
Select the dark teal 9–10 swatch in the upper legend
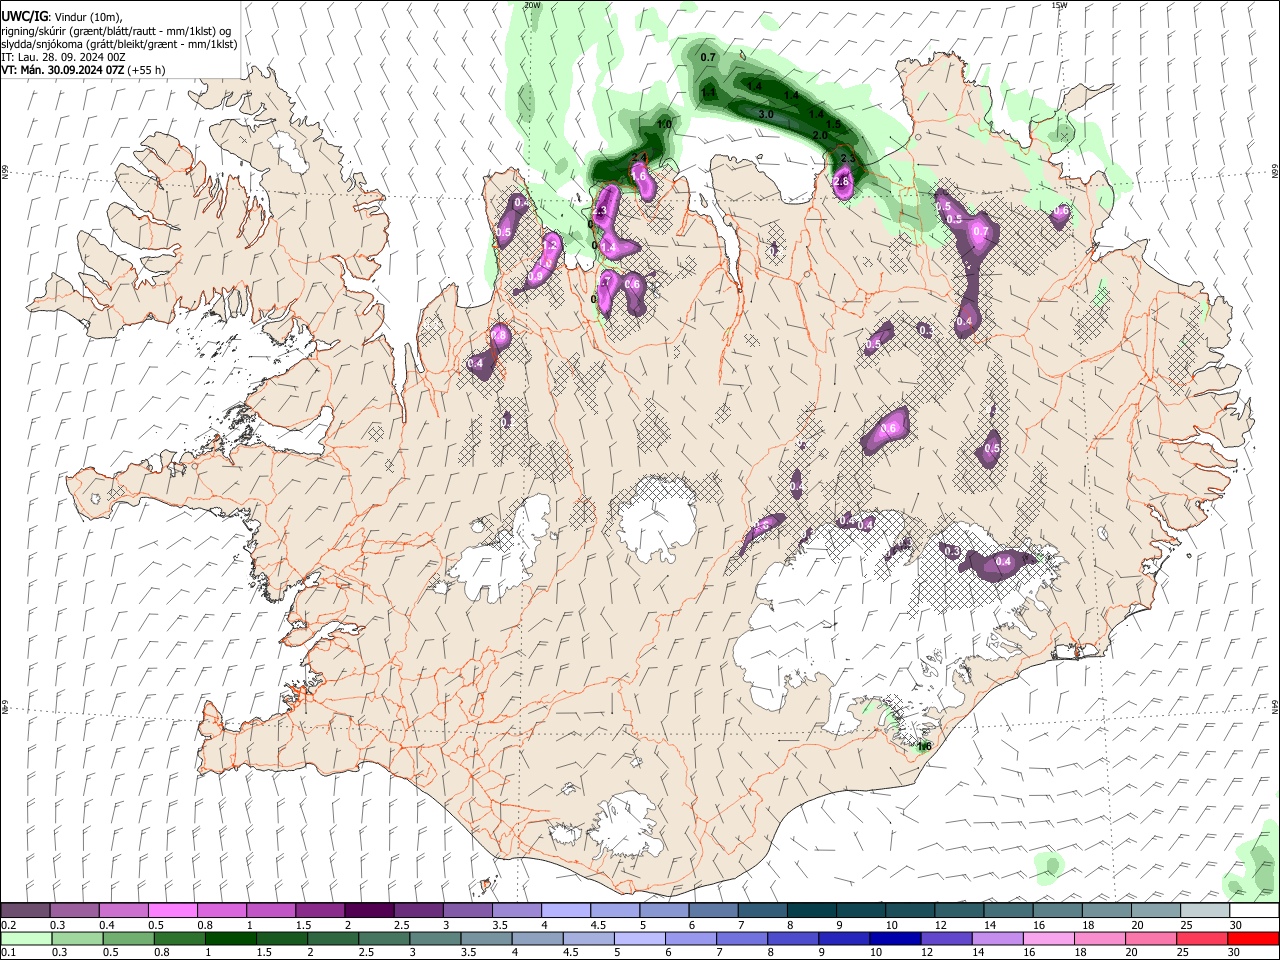point(860,910)
